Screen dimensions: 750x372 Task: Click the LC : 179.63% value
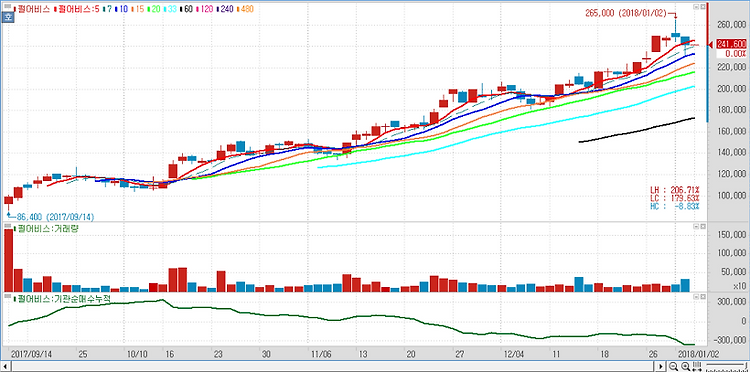coord(674,198)
